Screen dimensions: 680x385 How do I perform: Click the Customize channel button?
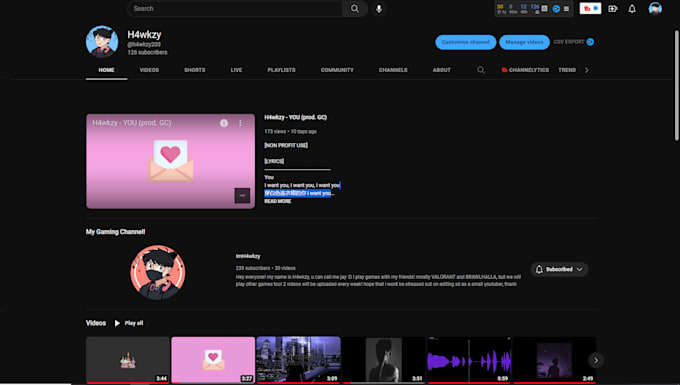click(x=466, y=42)
